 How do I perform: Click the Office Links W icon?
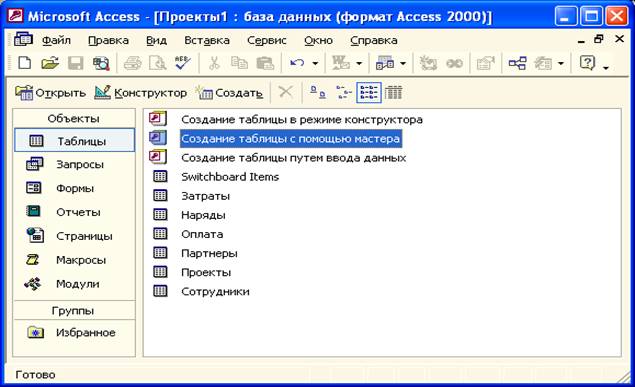coord(341,63)
